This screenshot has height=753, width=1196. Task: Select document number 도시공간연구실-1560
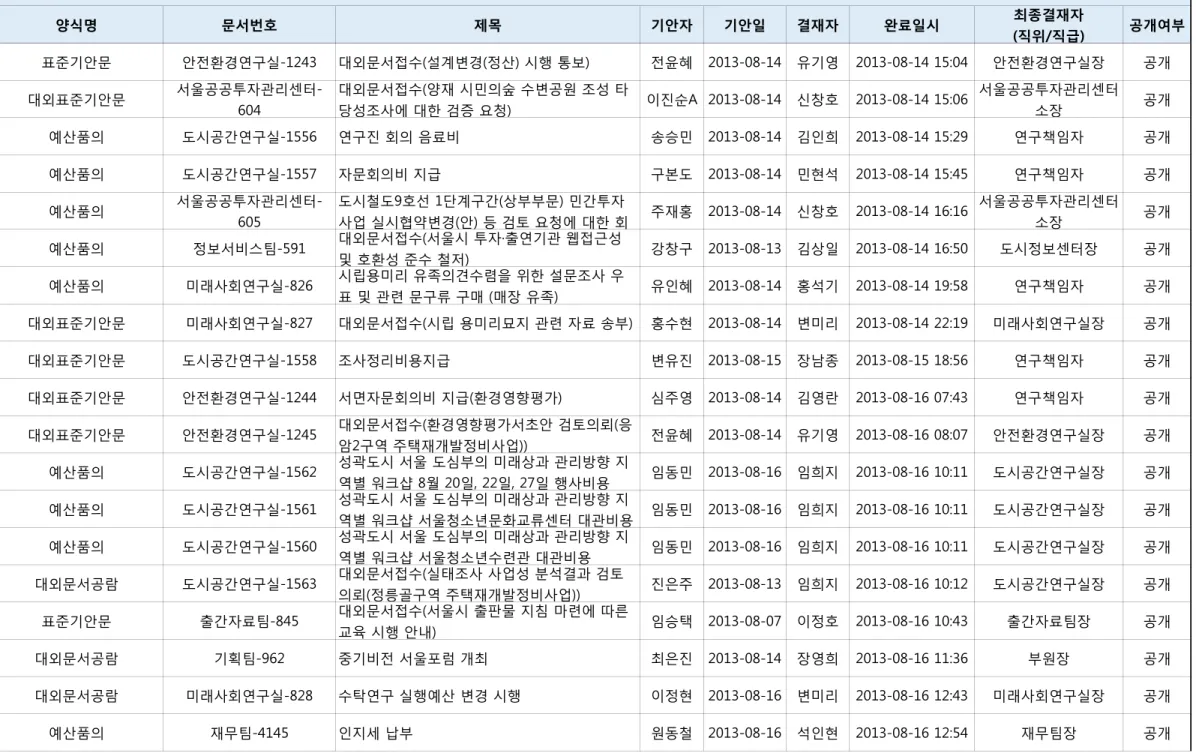[249, 547]
